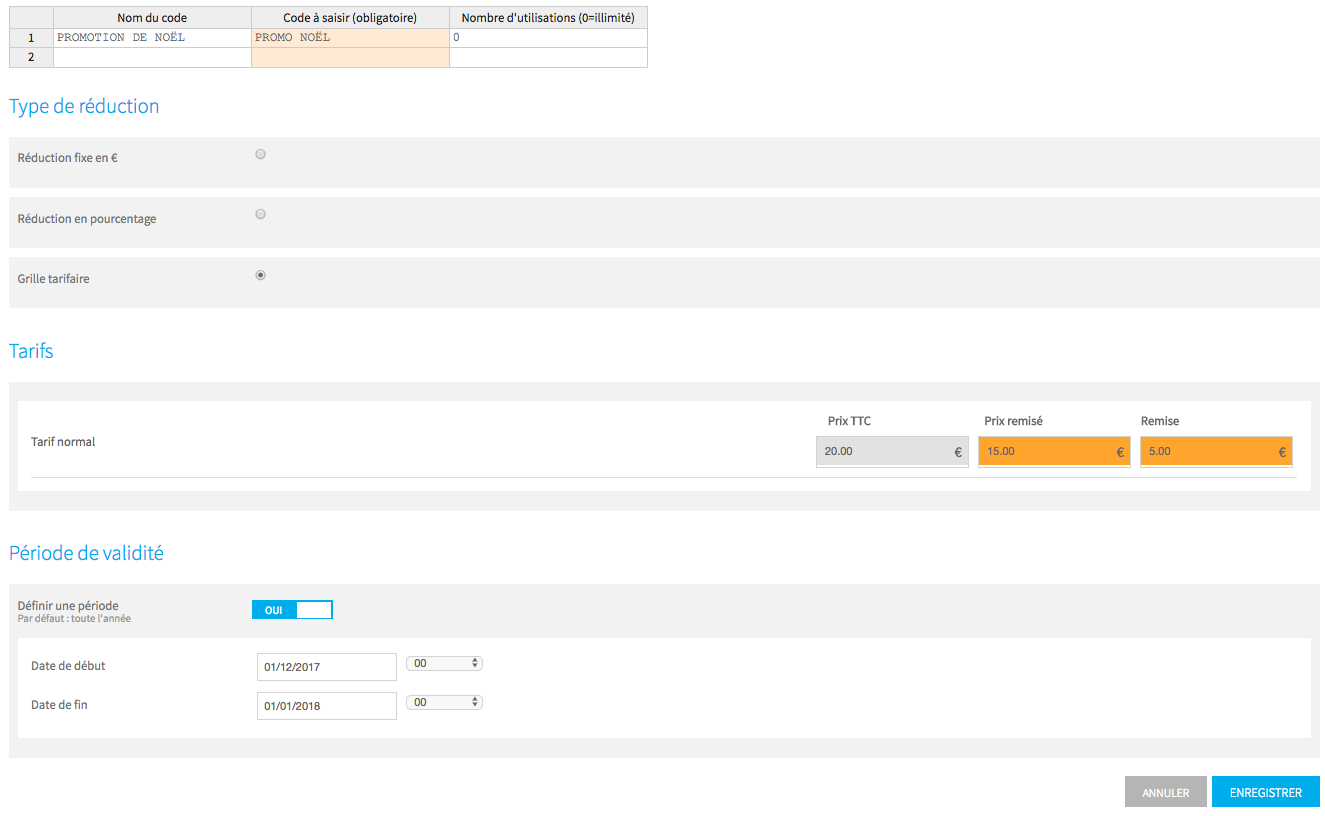Select the 'PROMO NOËL' code cell

[x=350, y=38]
